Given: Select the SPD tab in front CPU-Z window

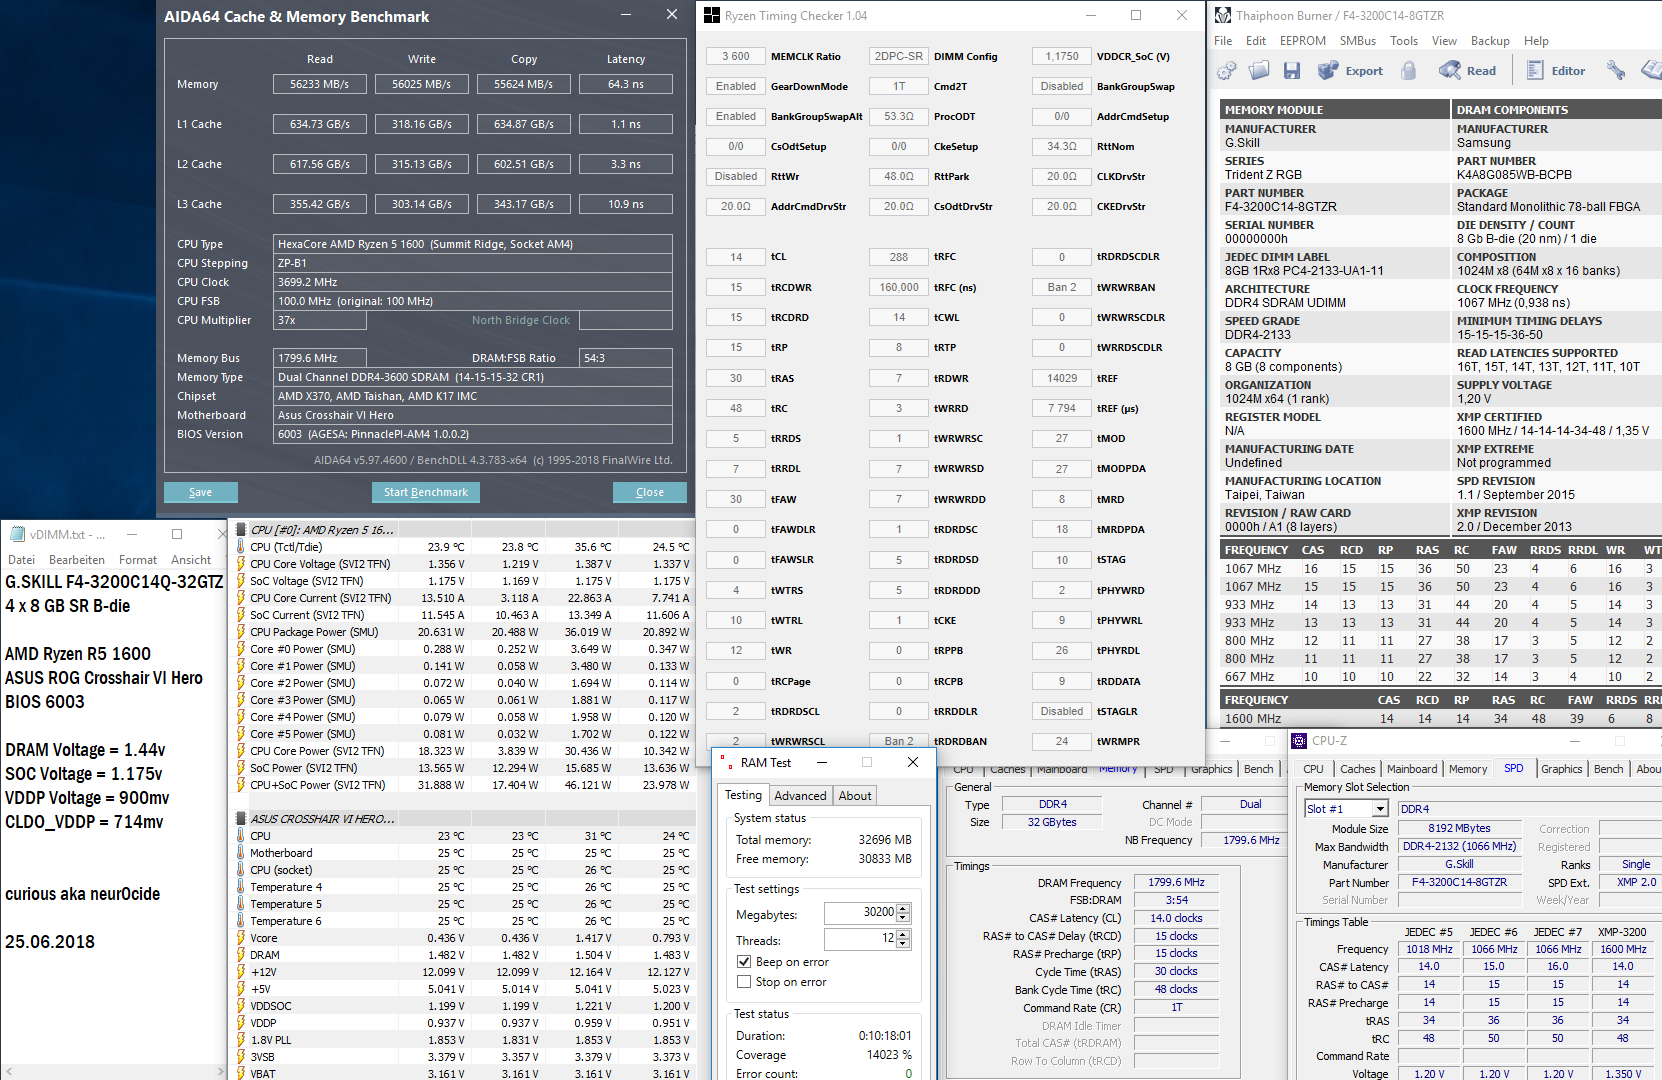Looking at the screenshot, I should coord(1514,768).
